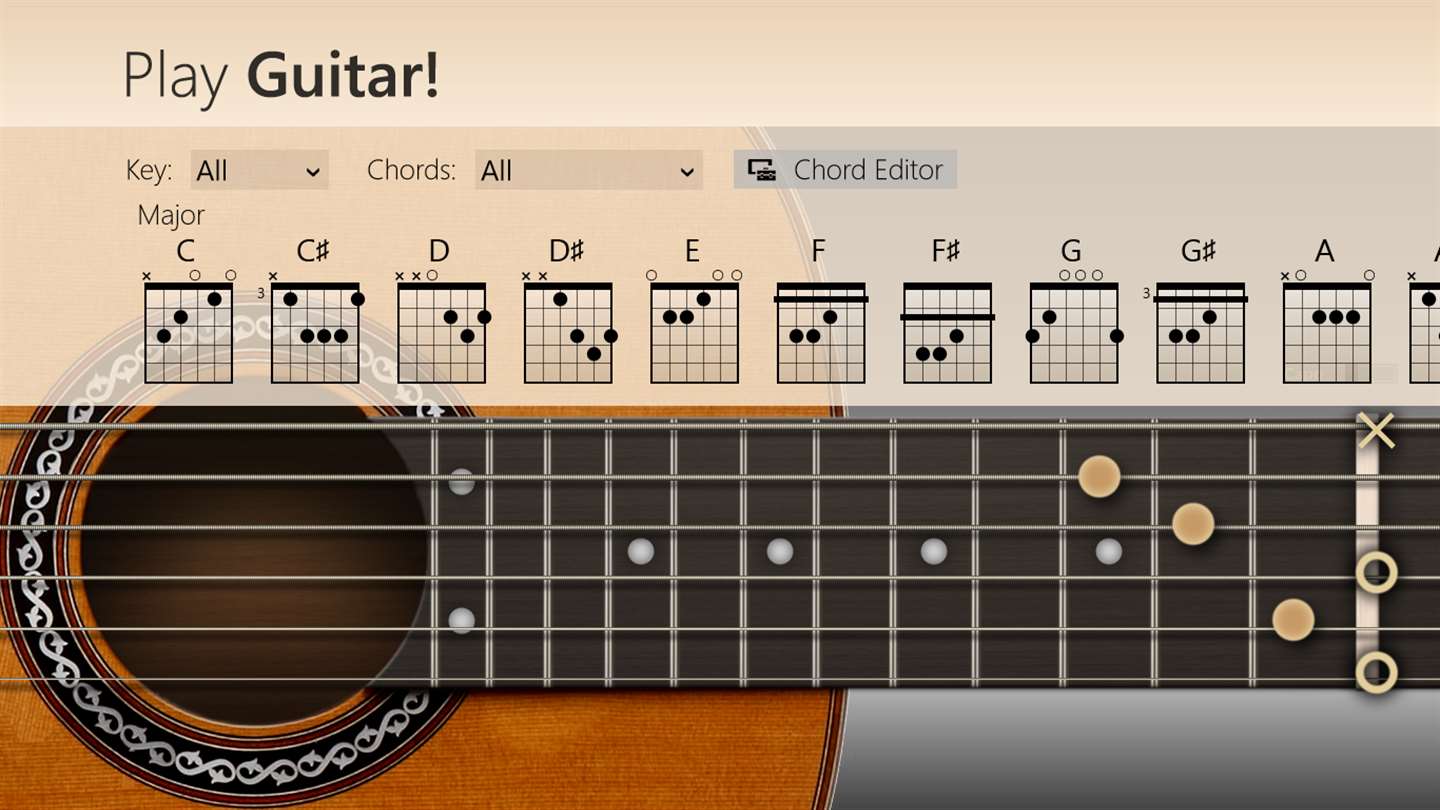Open the Chord Editor
The height and width of the screenshot is (810, 1440).
pyautogui.click(x=845, y=170)
